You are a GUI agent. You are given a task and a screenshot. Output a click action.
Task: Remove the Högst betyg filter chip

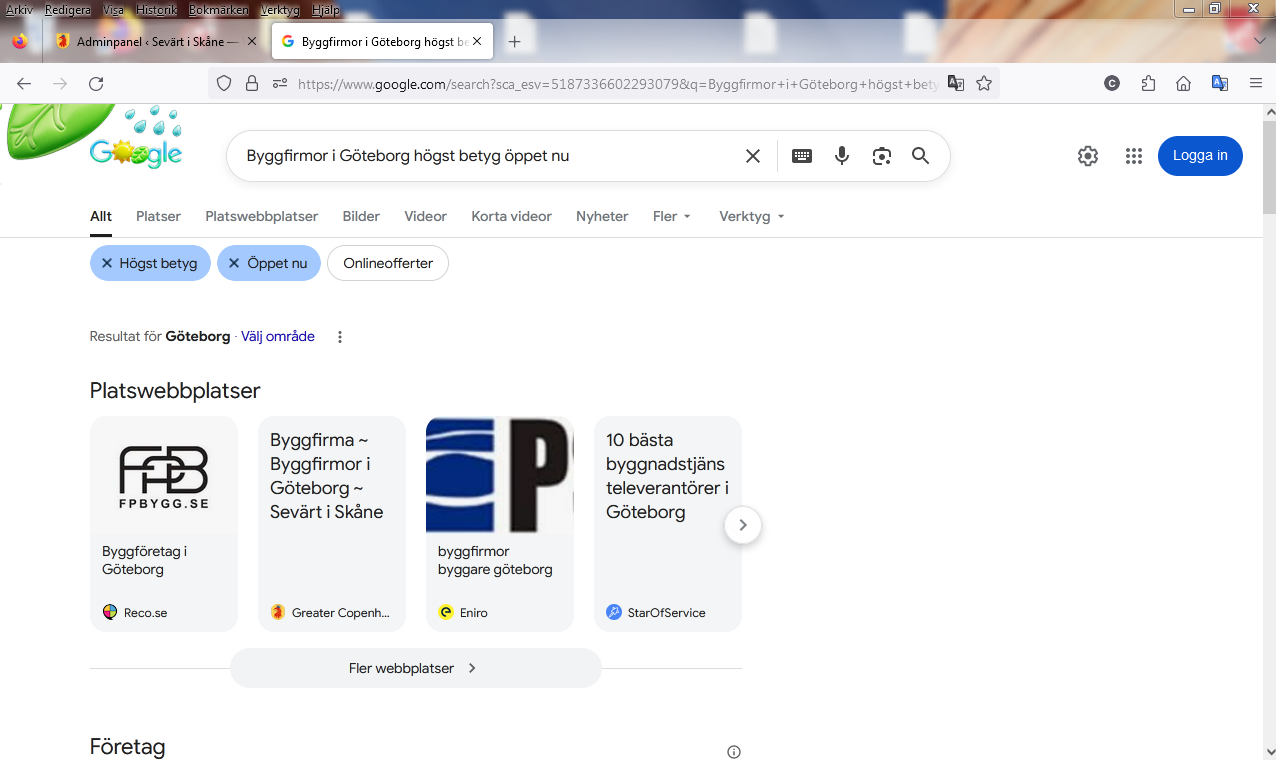[x=107, y=263]
